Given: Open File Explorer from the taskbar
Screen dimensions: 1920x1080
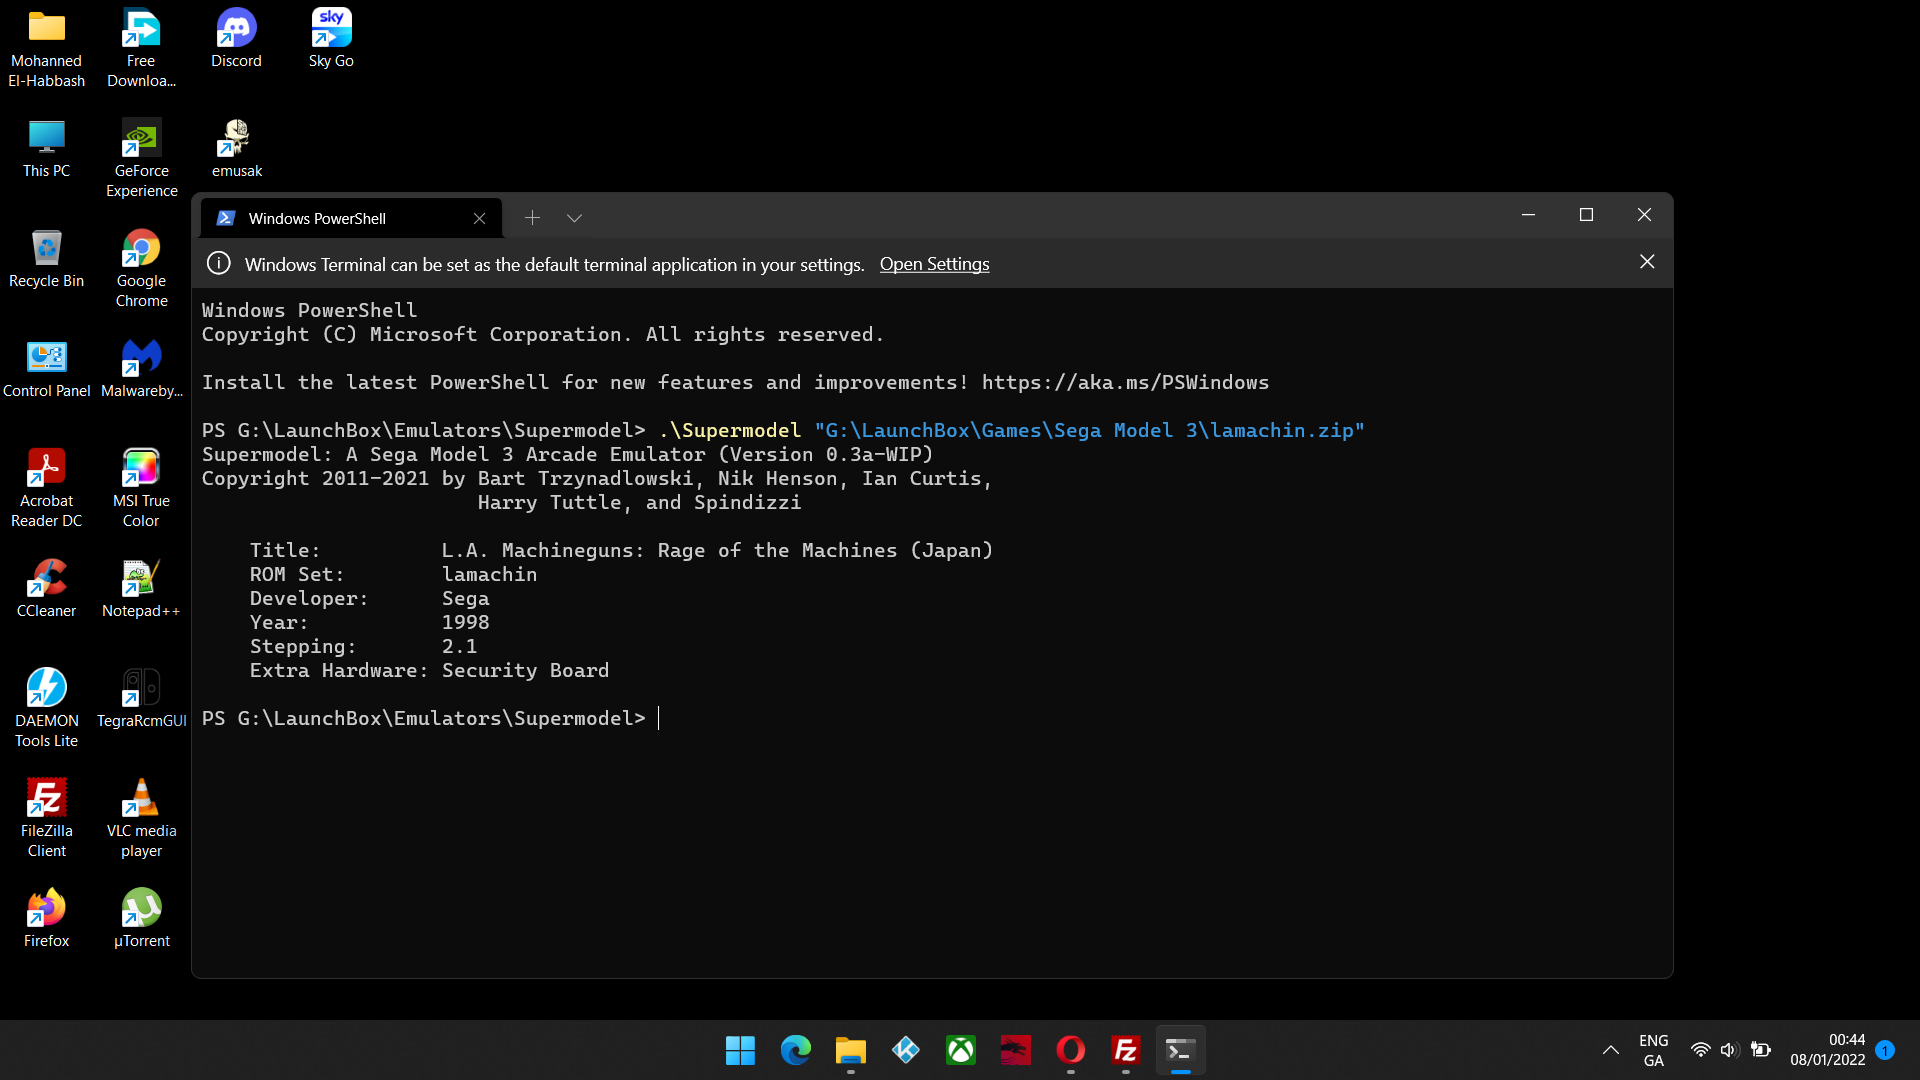Looking at the screenshot, I should 851,1050.
